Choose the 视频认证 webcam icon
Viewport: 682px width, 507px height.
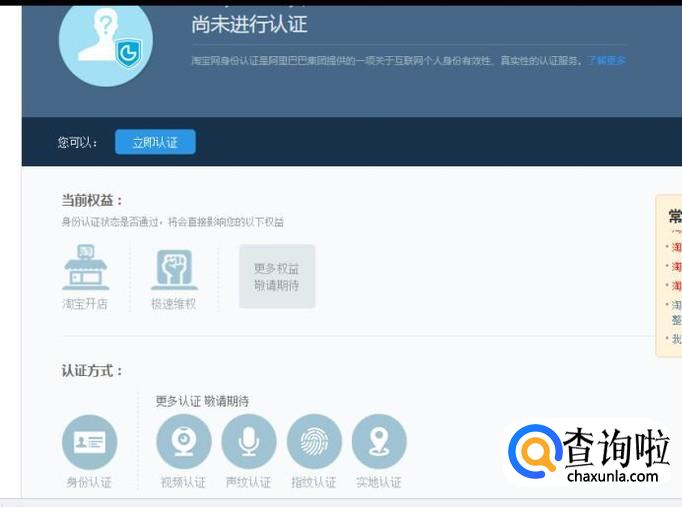pos(184,442)
